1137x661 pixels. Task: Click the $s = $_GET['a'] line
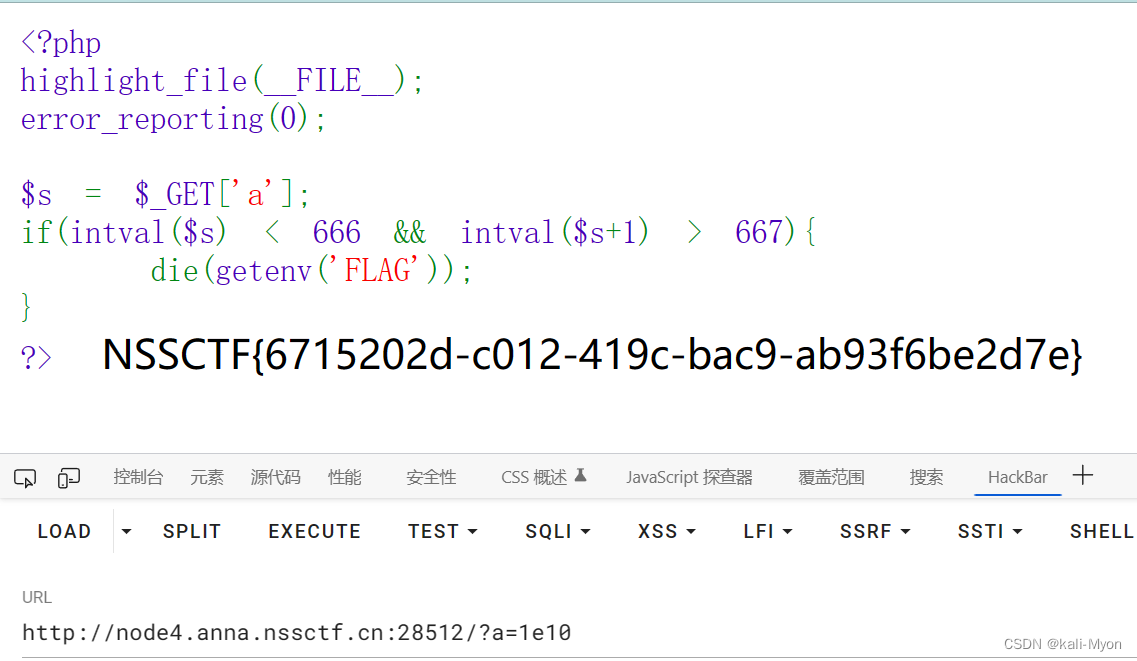165,194
